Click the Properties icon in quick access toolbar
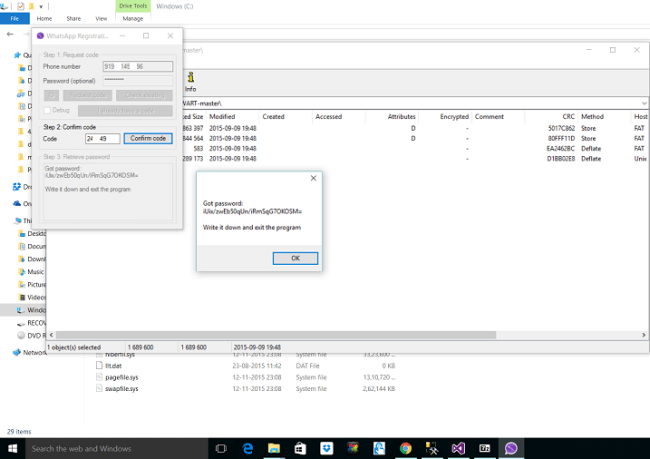The width and height of the screenshot is (650, 459). 20,6
